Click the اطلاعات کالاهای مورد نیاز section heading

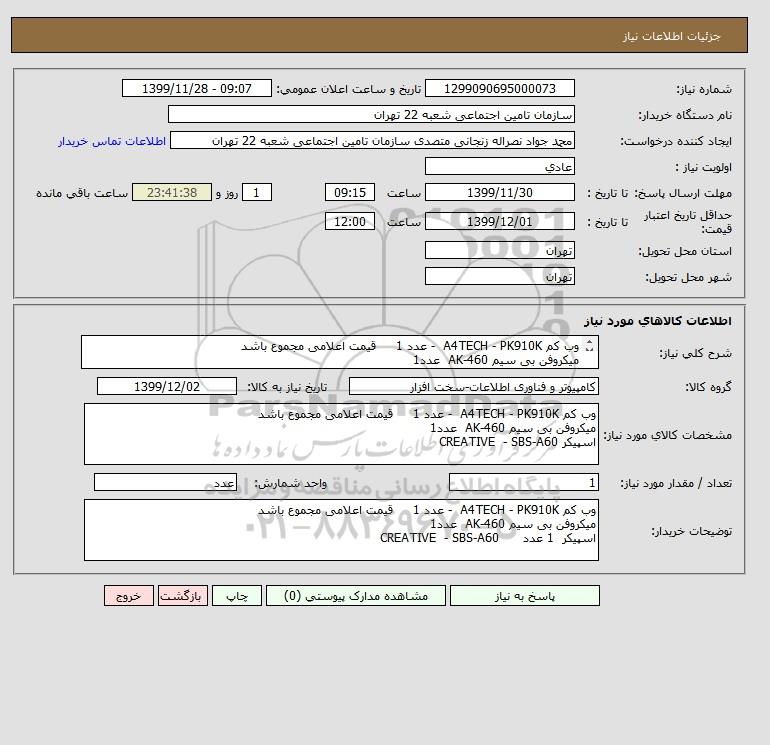(x=658, y=321)
